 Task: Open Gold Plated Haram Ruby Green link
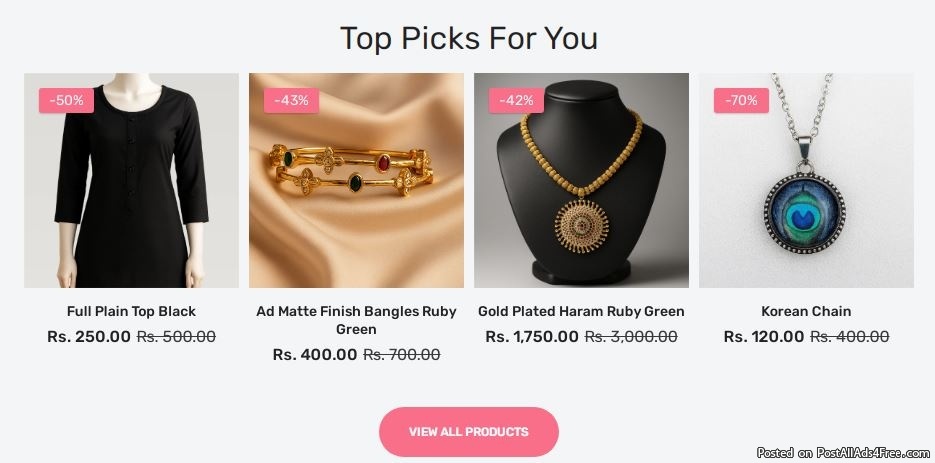click(x=581, y=311)
